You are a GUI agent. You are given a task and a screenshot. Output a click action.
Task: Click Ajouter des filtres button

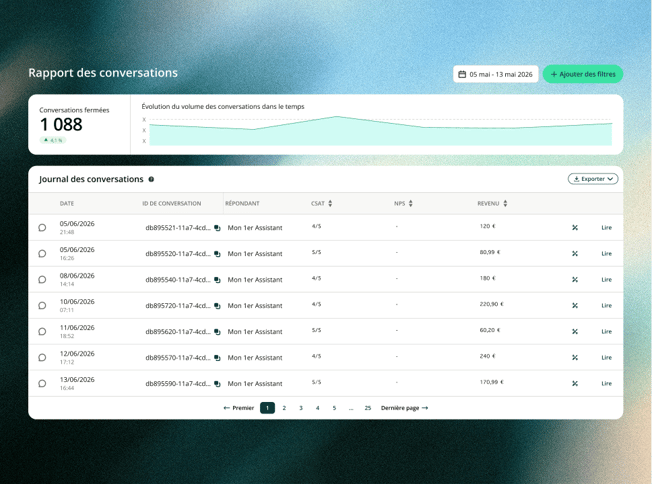pyautogui.click(x=583, y=74)
